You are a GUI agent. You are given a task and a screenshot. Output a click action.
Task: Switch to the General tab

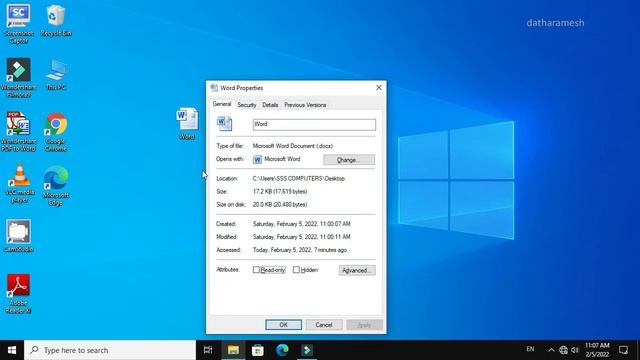click(222, 104)
